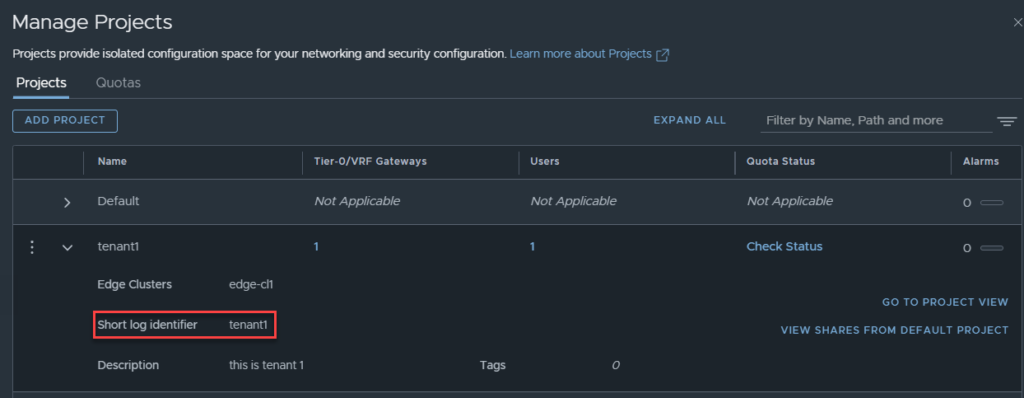Image resolution: width=1024 pixels, height=398 pixels.
Task: Open tenant1 users count link
Action: pyautogui.click(x=532, y=247)
